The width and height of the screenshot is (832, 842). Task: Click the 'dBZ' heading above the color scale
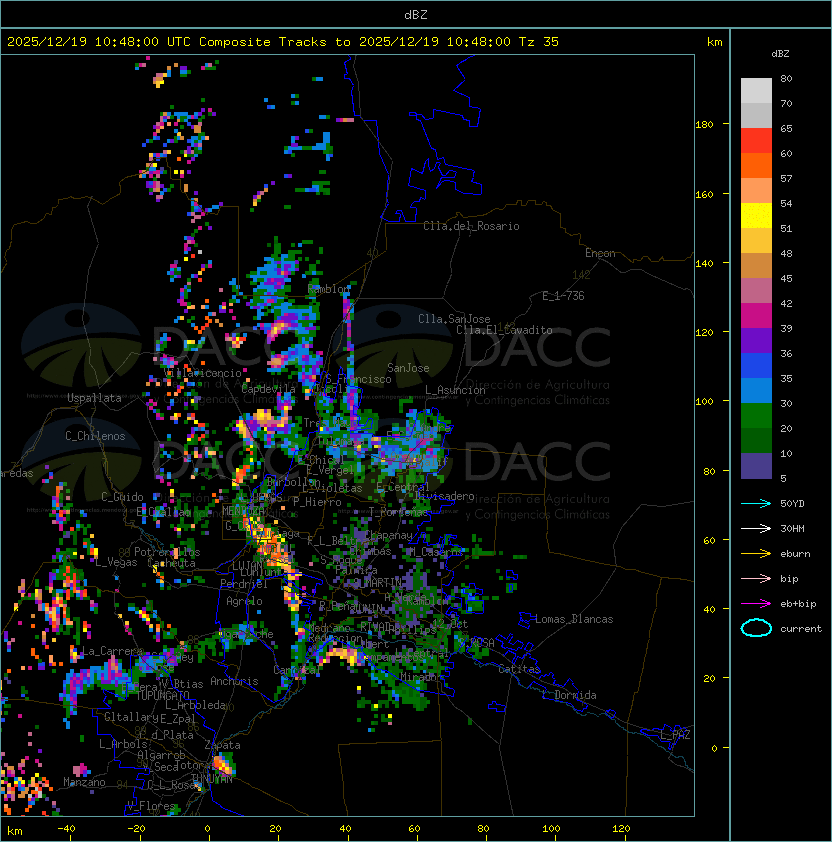pos(780,54)
